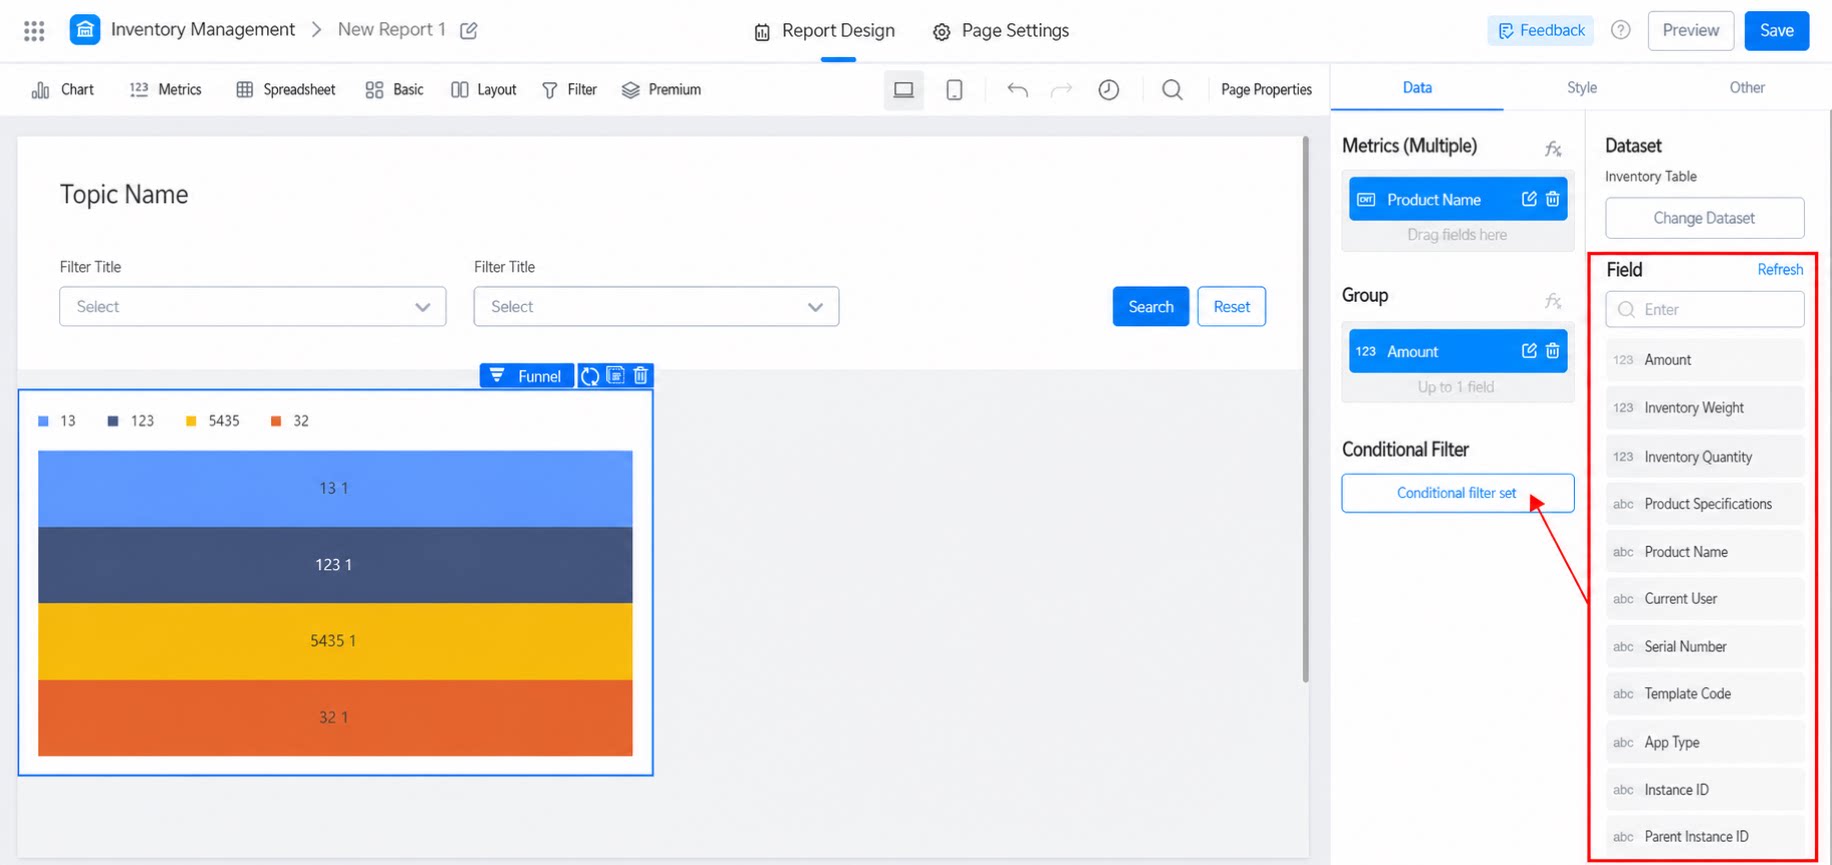Expand the second Filter Title dropdown
Screen dimensions: 1832x865
coord(656,307)
